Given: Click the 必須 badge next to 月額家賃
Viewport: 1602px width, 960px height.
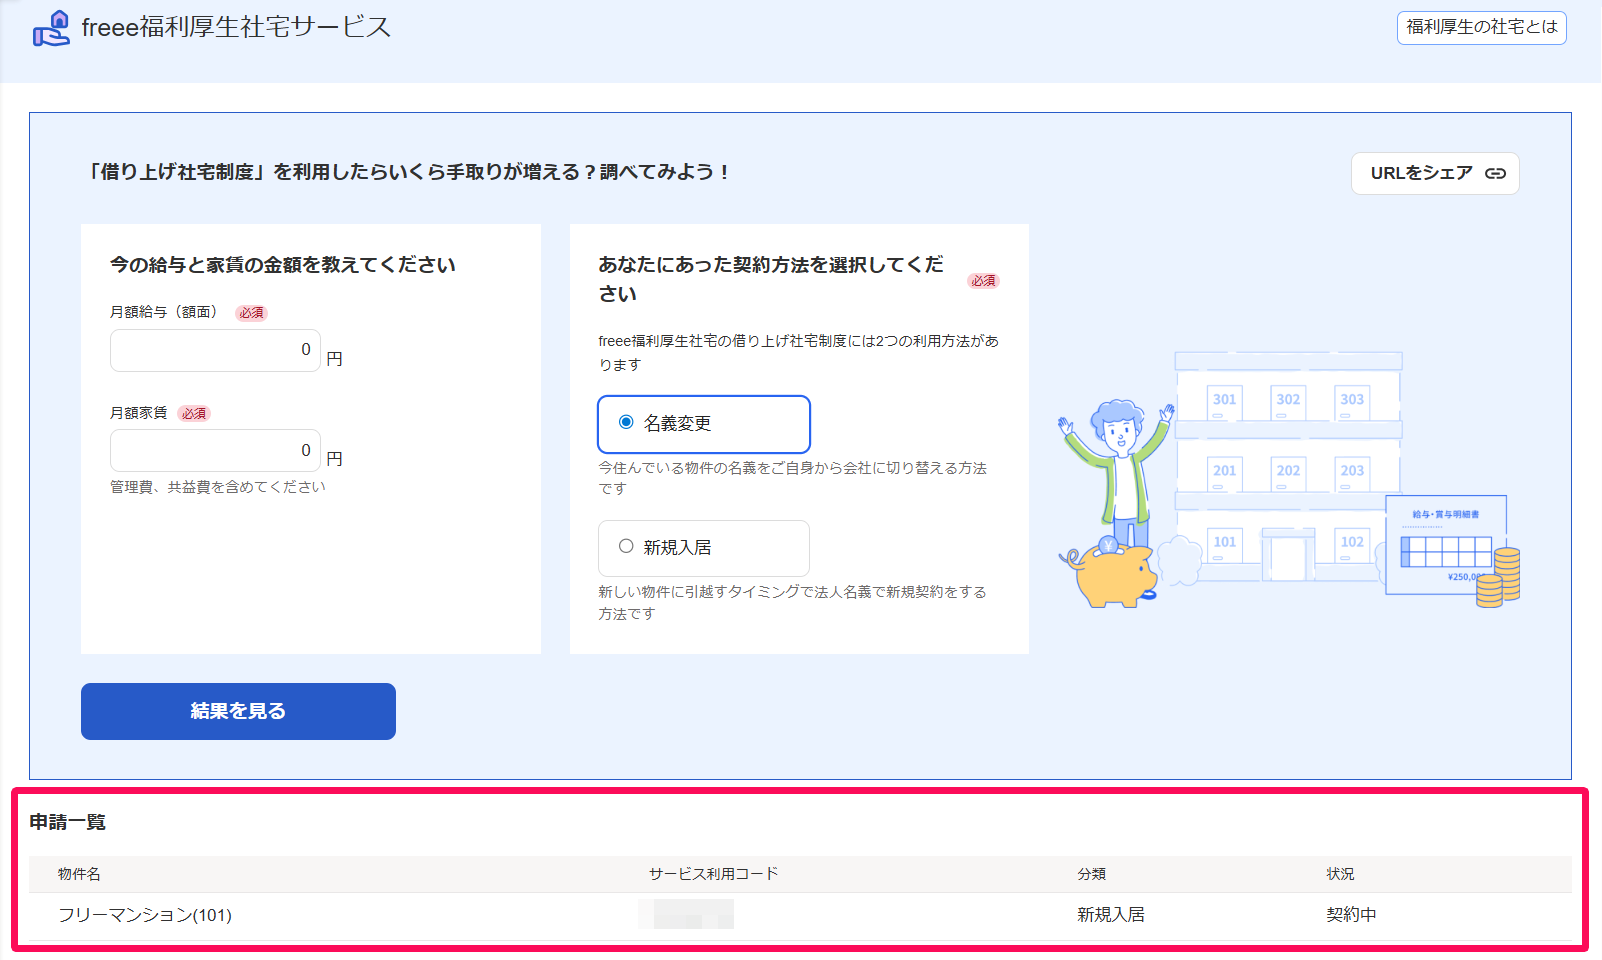Looking at the screenshot, I should [196, 412].
